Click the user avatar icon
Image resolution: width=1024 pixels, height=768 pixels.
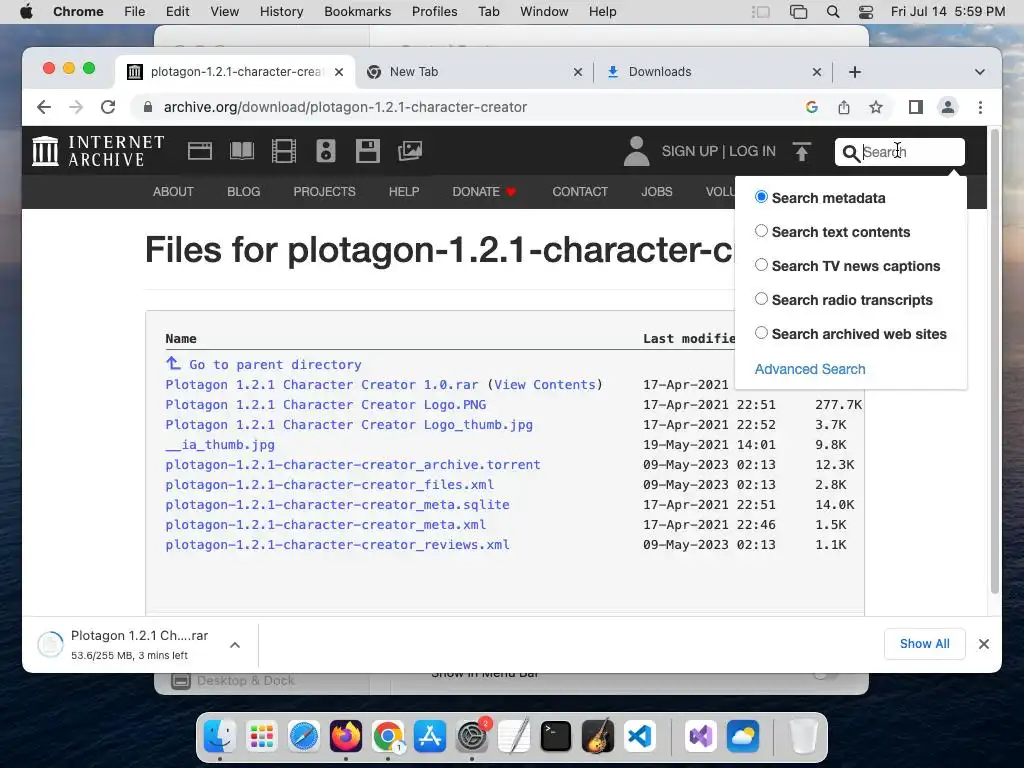point(636,151)
